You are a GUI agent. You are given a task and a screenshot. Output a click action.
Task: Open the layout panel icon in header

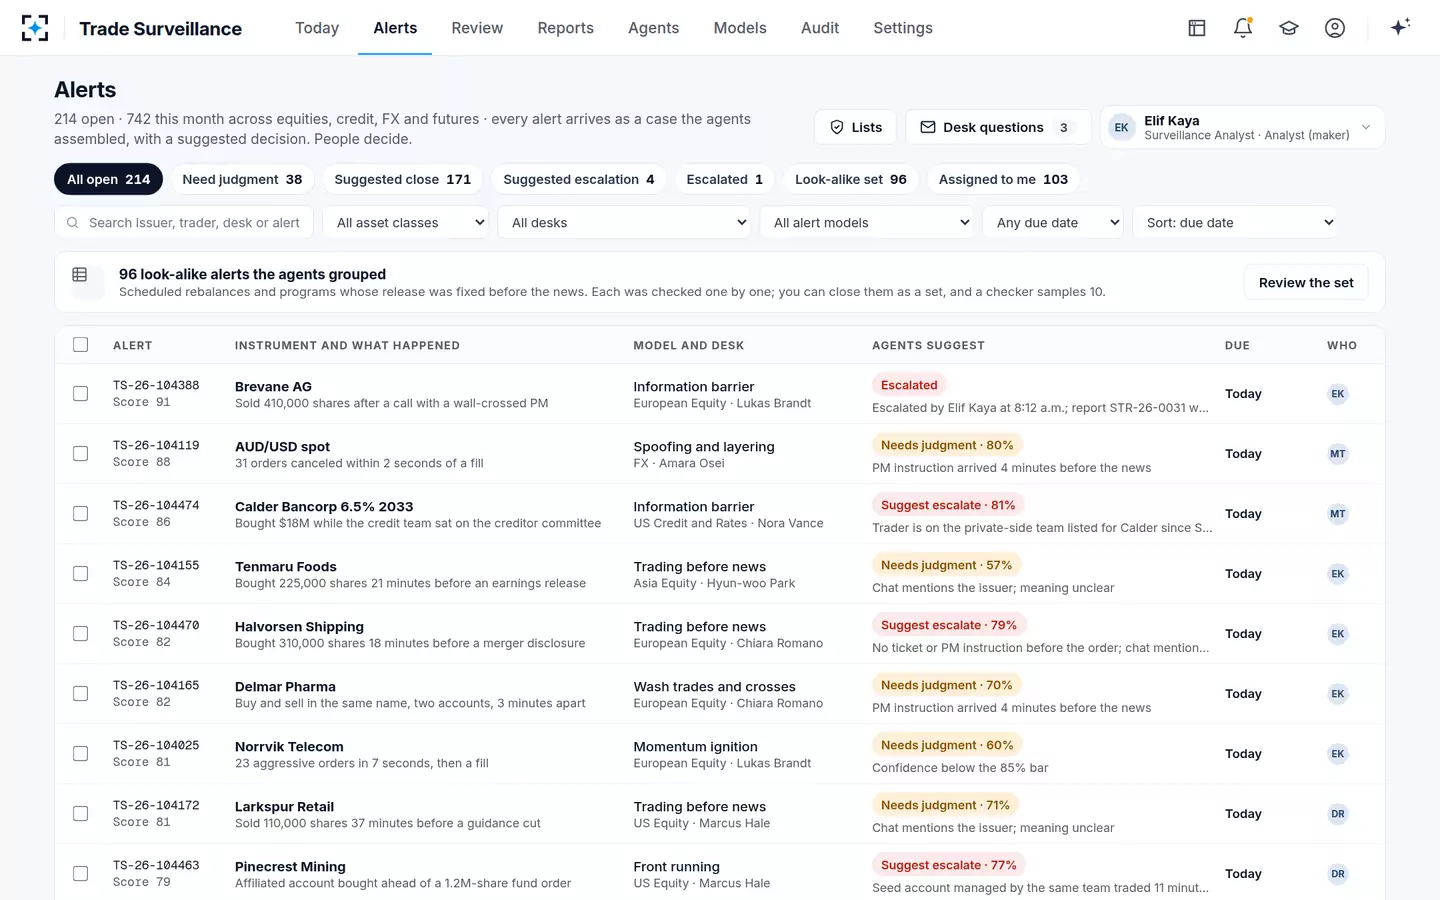click(x=1197, y=28)
